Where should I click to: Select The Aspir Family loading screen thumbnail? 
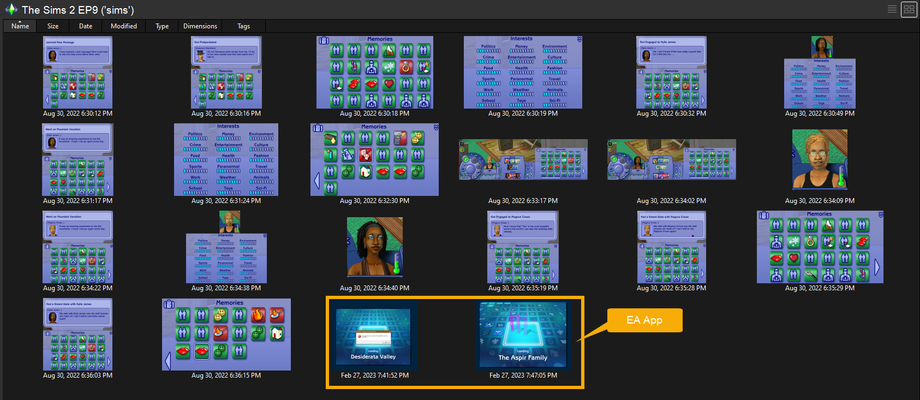point(523,334)
